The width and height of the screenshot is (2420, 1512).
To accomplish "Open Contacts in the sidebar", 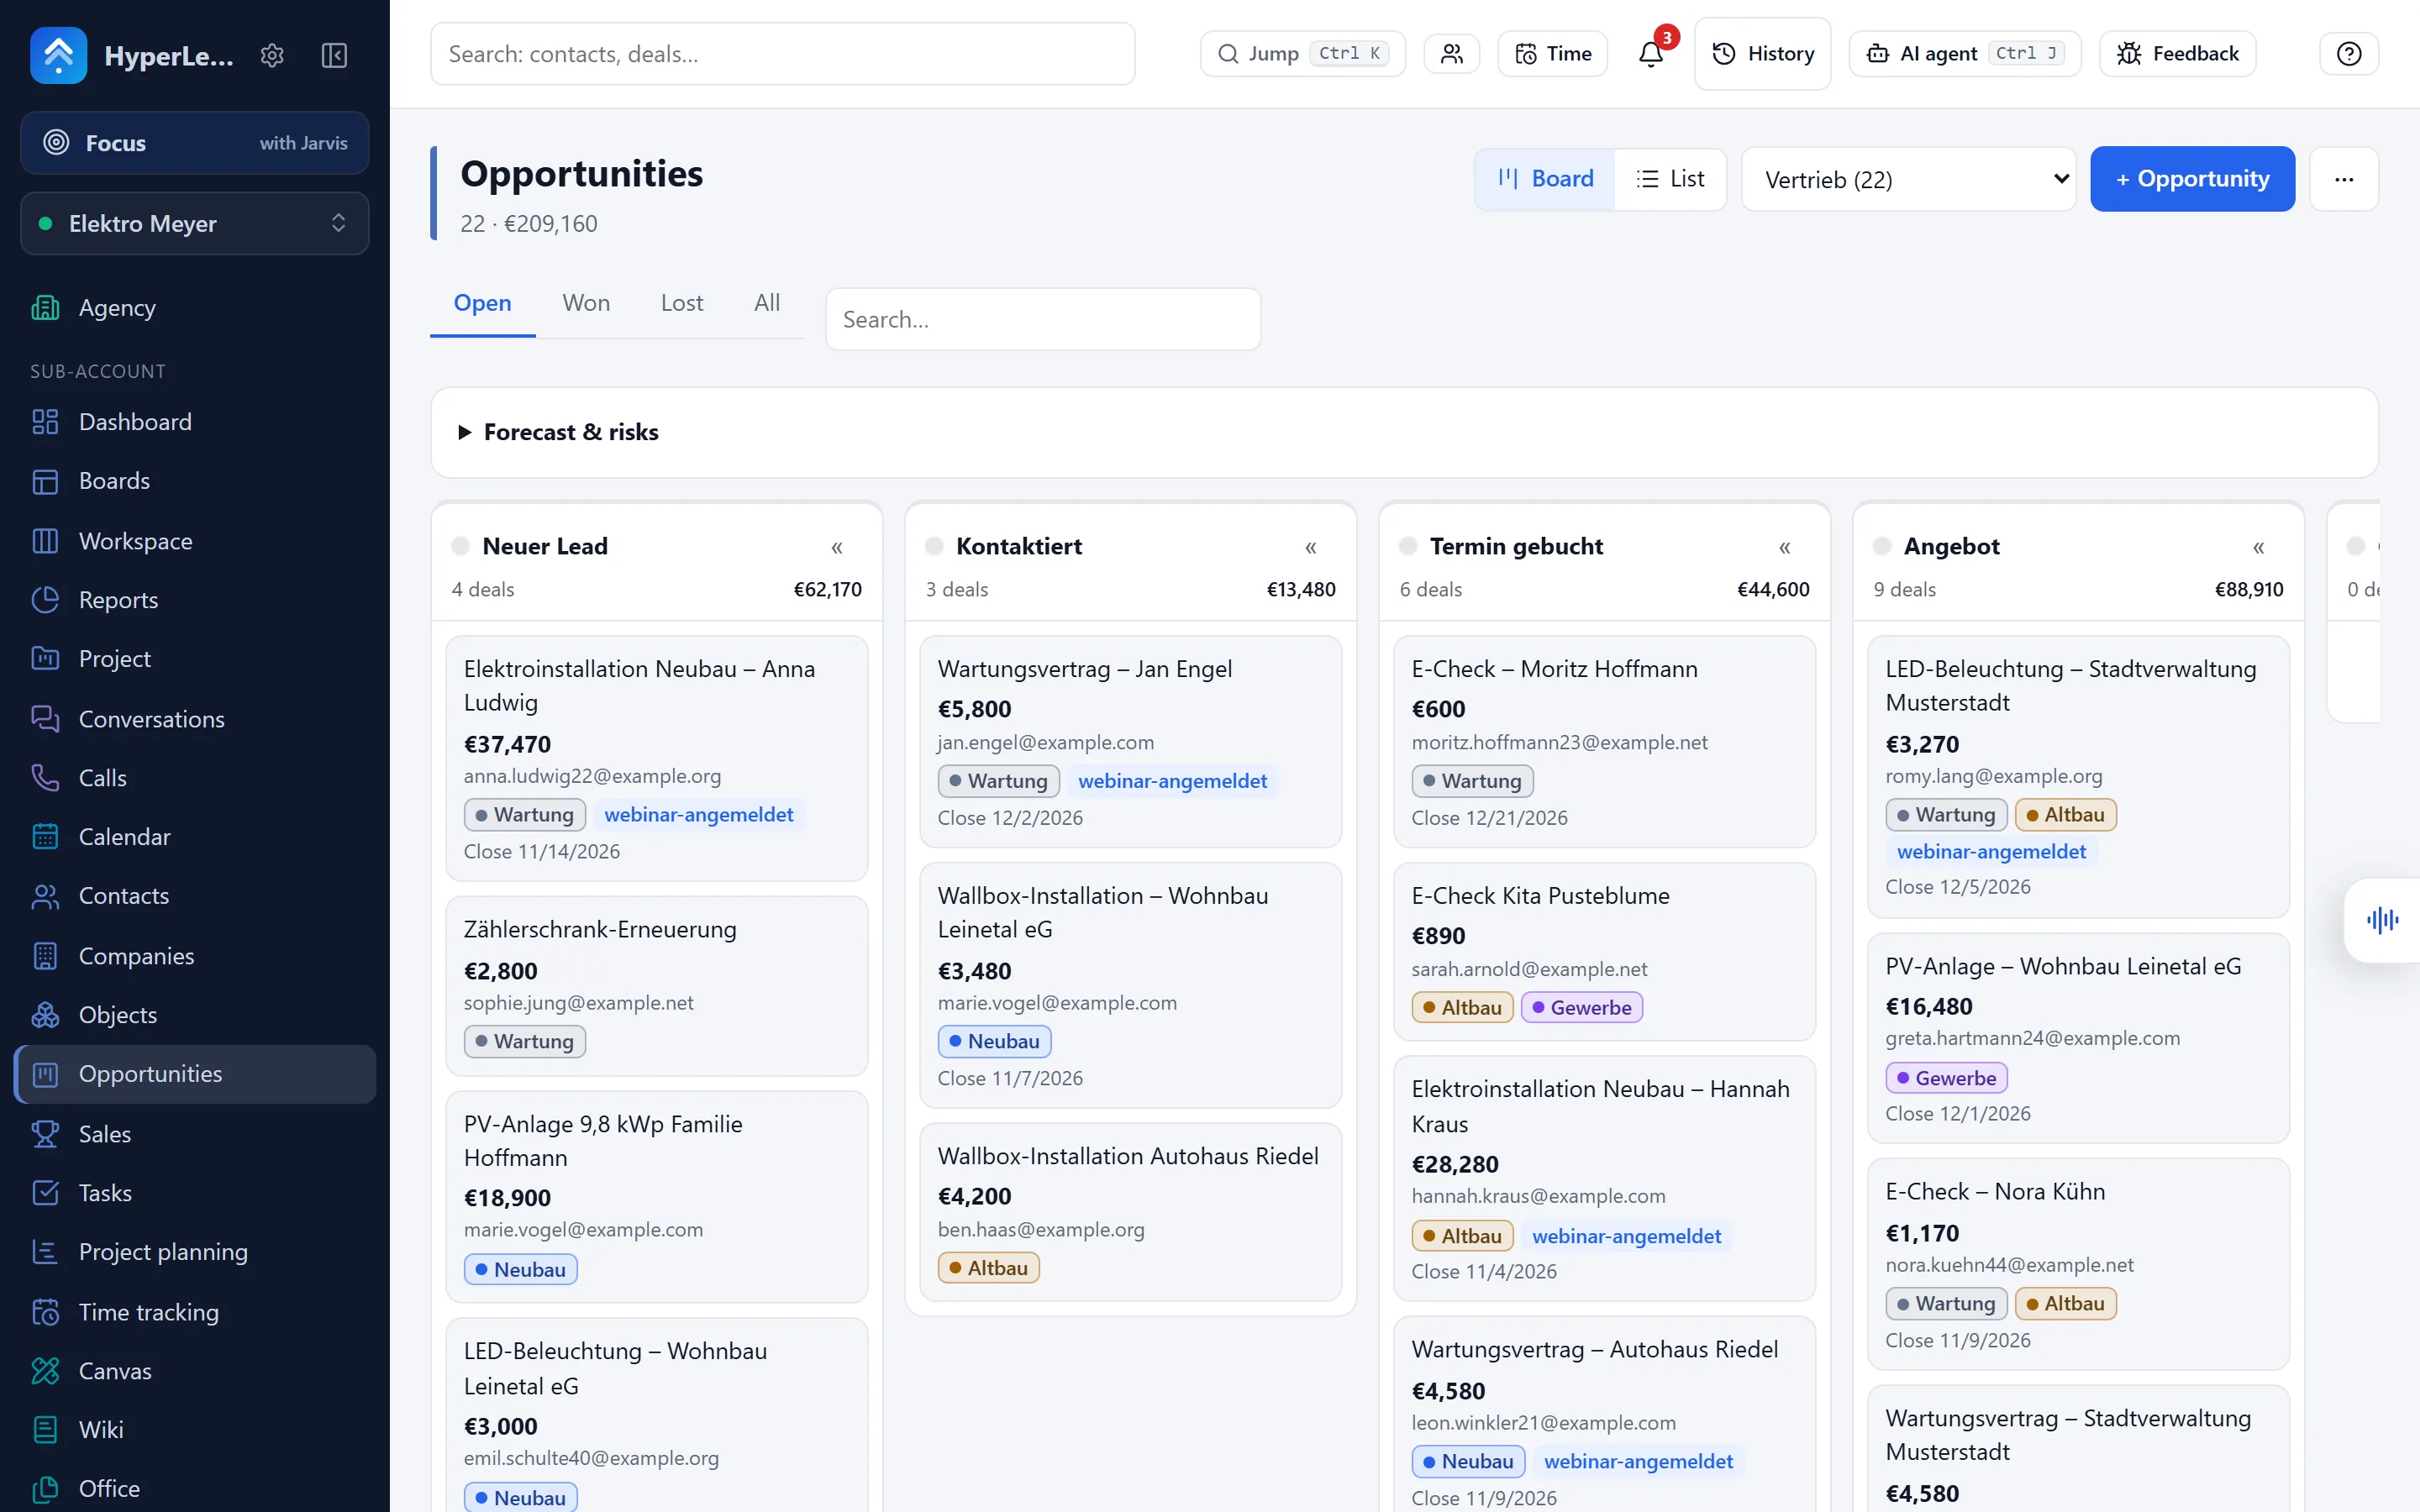I will pos(195,896).
